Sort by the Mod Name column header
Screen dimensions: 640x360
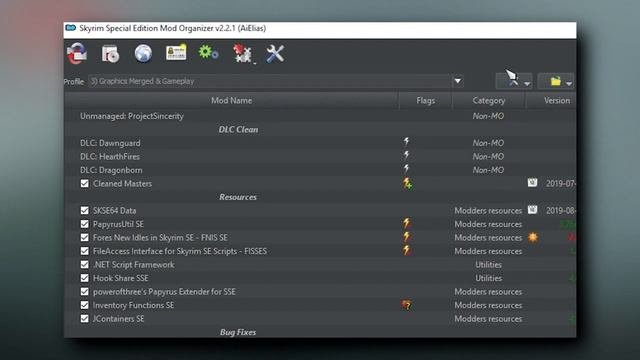[231, 100]
